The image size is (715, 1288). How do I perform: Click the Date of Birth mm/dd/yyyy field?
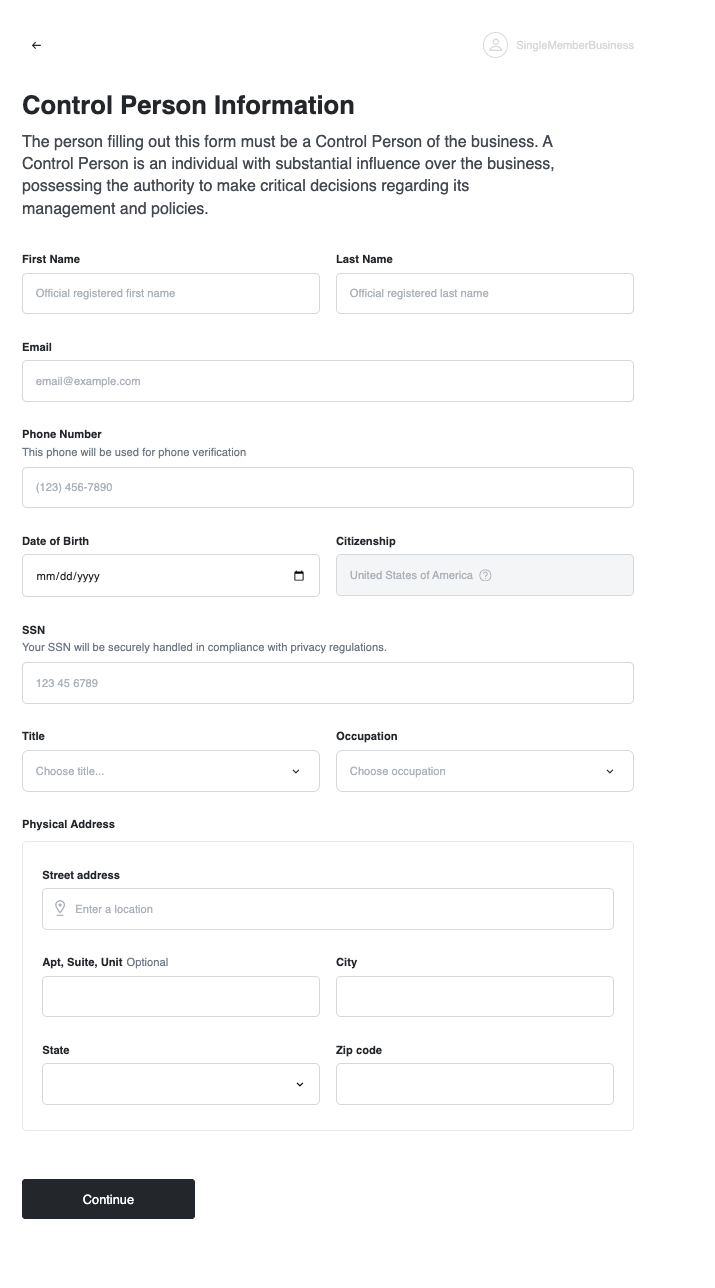click(150, 575)
